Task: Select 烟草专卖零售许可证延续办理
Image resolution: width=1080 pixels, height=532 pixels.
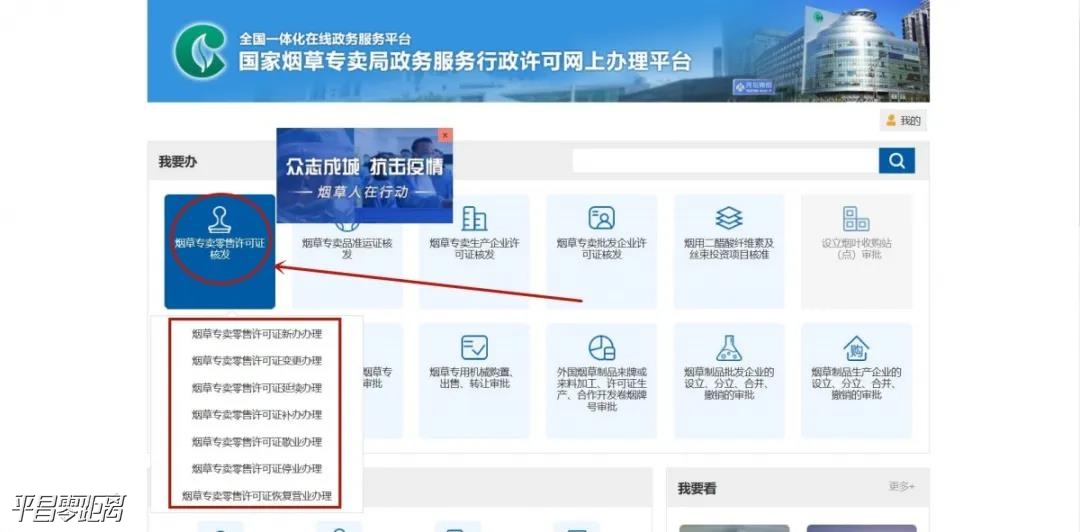Action: pos(256,388)
